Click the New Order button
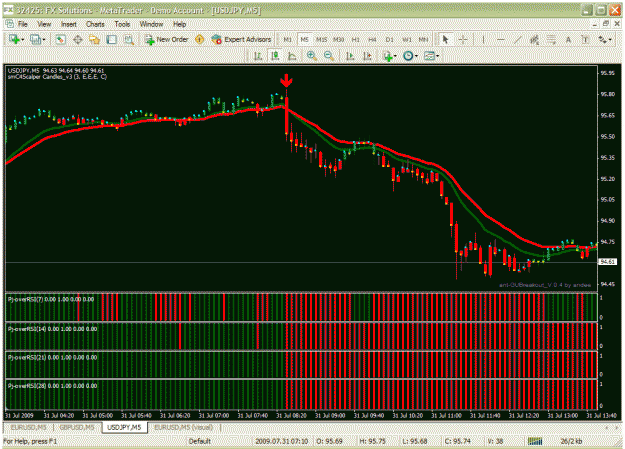The image size is (625, 449). click(x=167, y=39)
